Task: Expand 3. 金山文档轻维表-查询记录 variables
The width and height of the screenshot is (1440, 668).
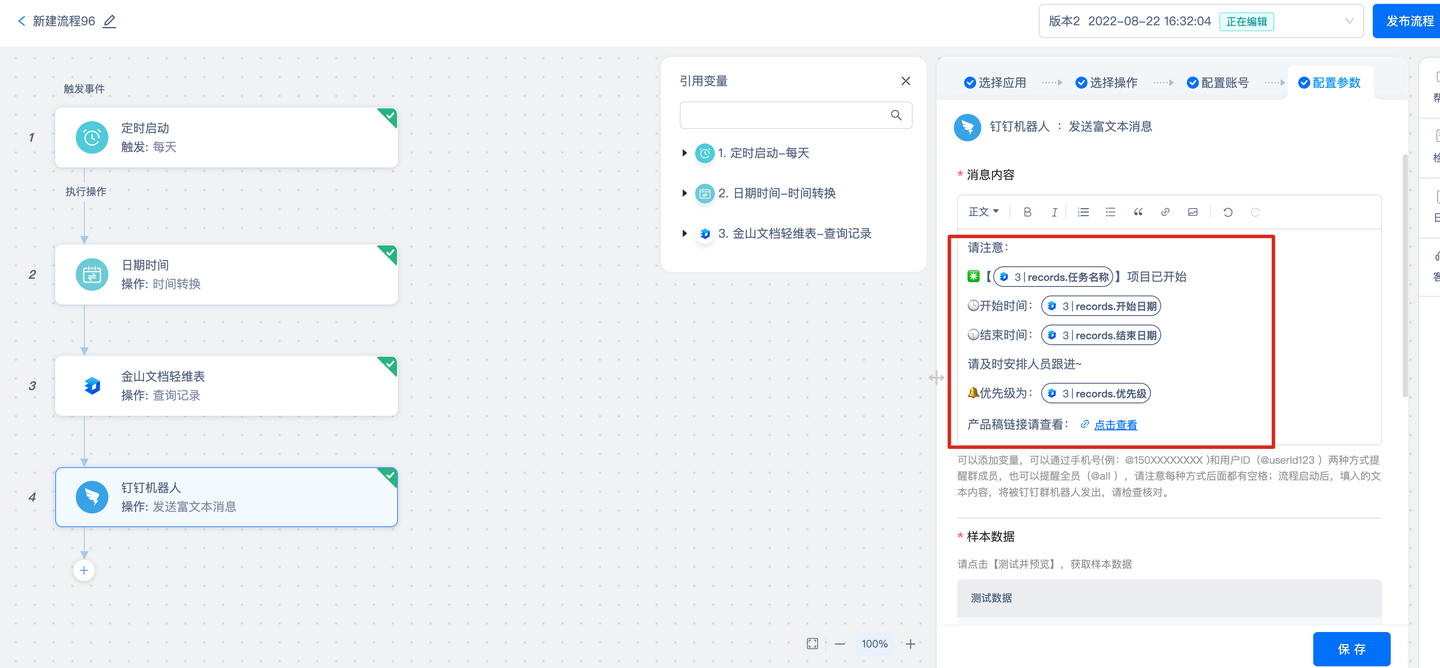Action: pyautogui.click(x=685, y=233)
